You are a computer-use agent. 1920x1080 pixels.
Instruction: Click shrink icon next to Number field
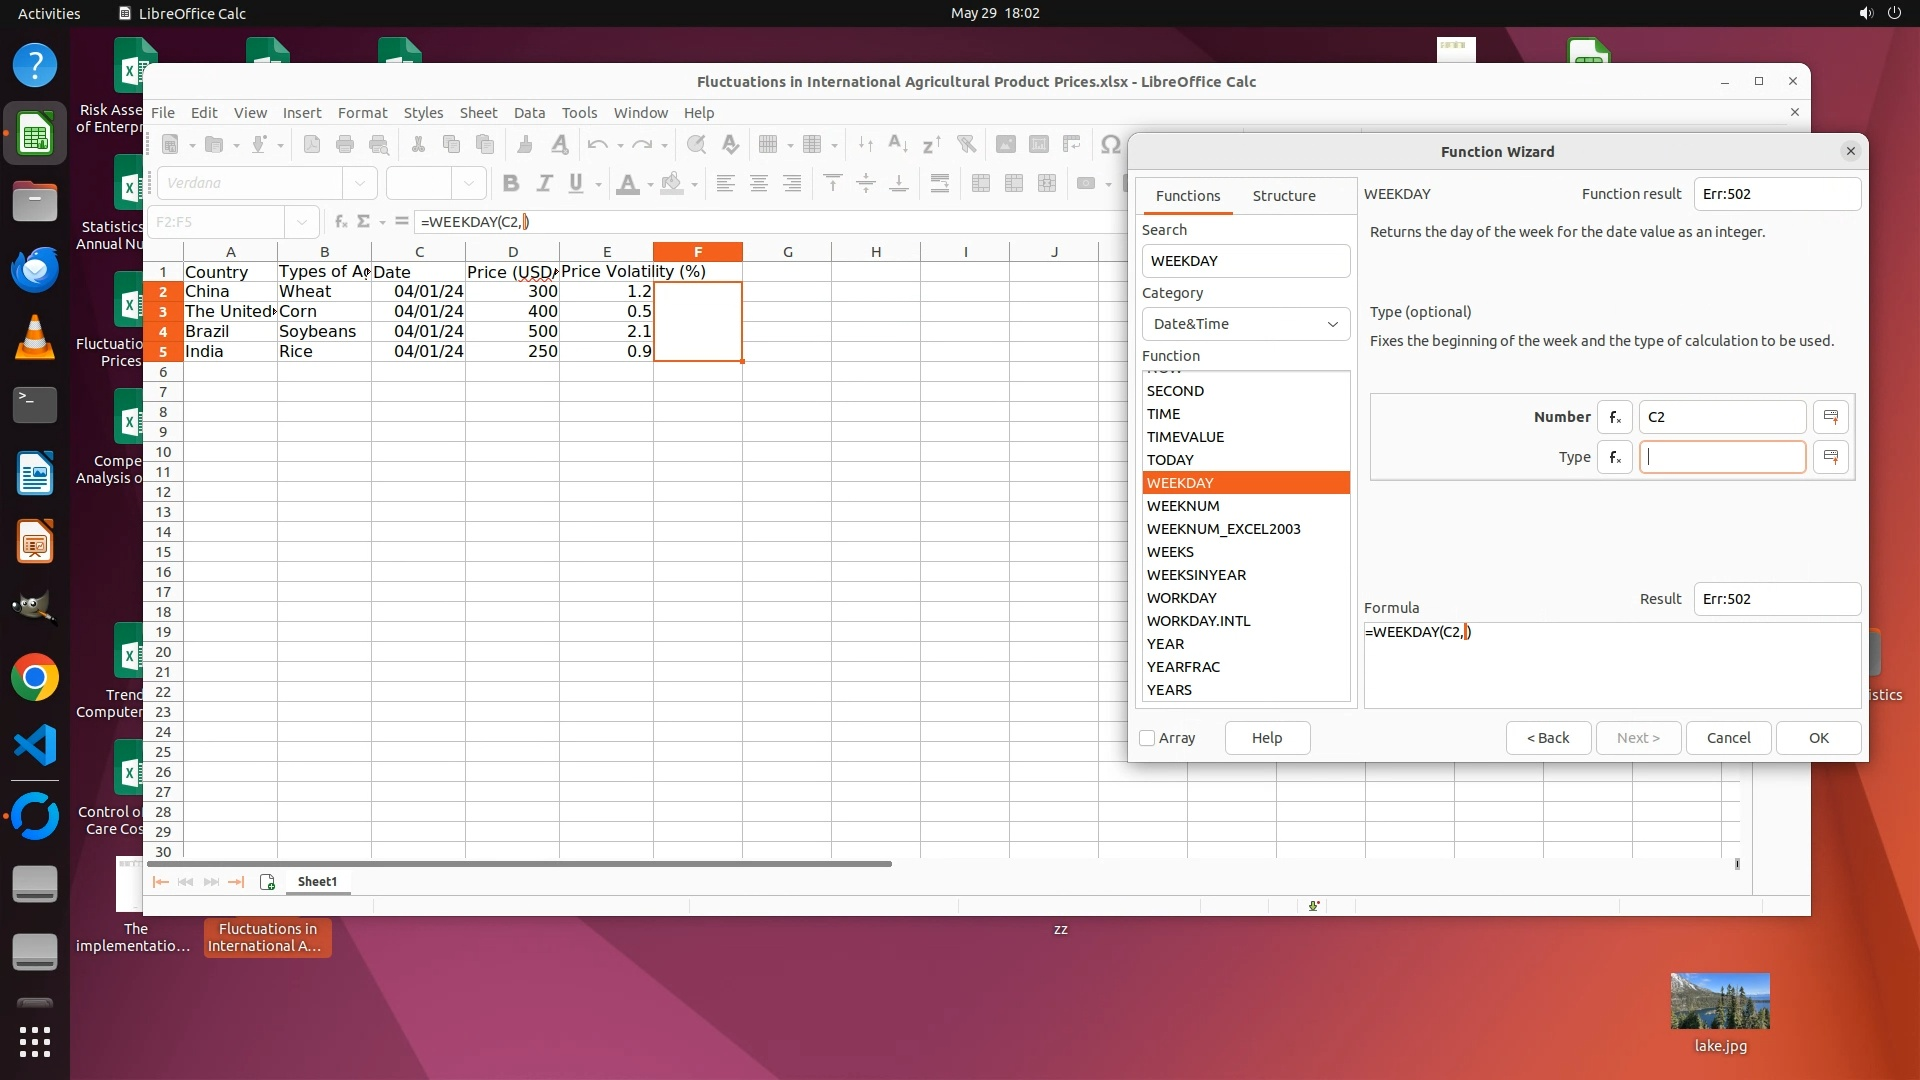[x=1830, y=417]
